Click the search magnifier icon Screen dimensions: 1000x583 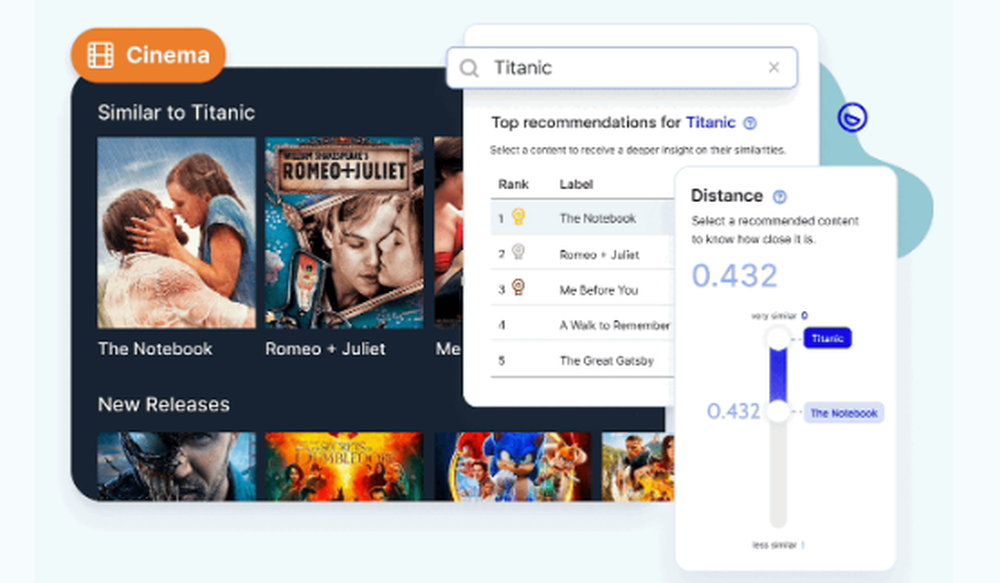click(469, 68)
